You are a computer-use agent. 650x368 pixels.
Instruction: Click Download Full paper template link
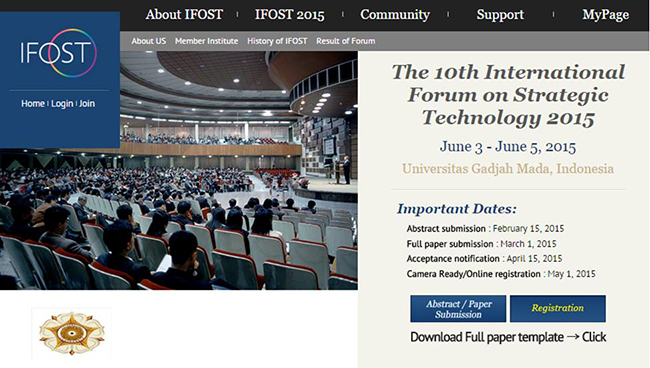coord(508,337)
